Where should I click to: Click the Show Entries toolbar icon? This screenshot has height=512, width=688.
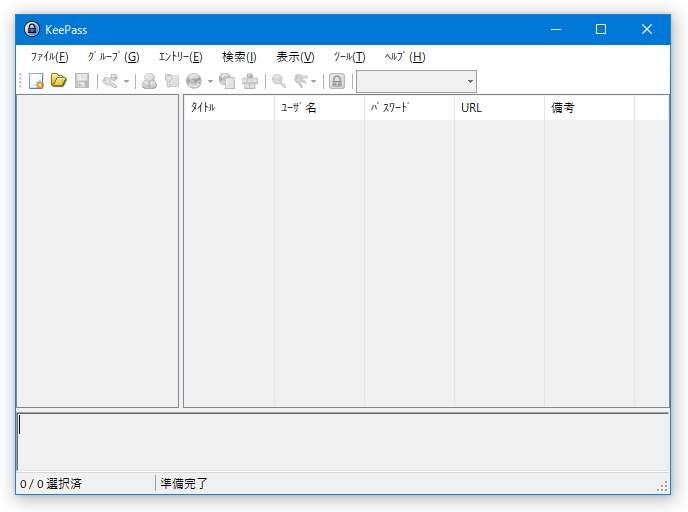tap(301, 81)
